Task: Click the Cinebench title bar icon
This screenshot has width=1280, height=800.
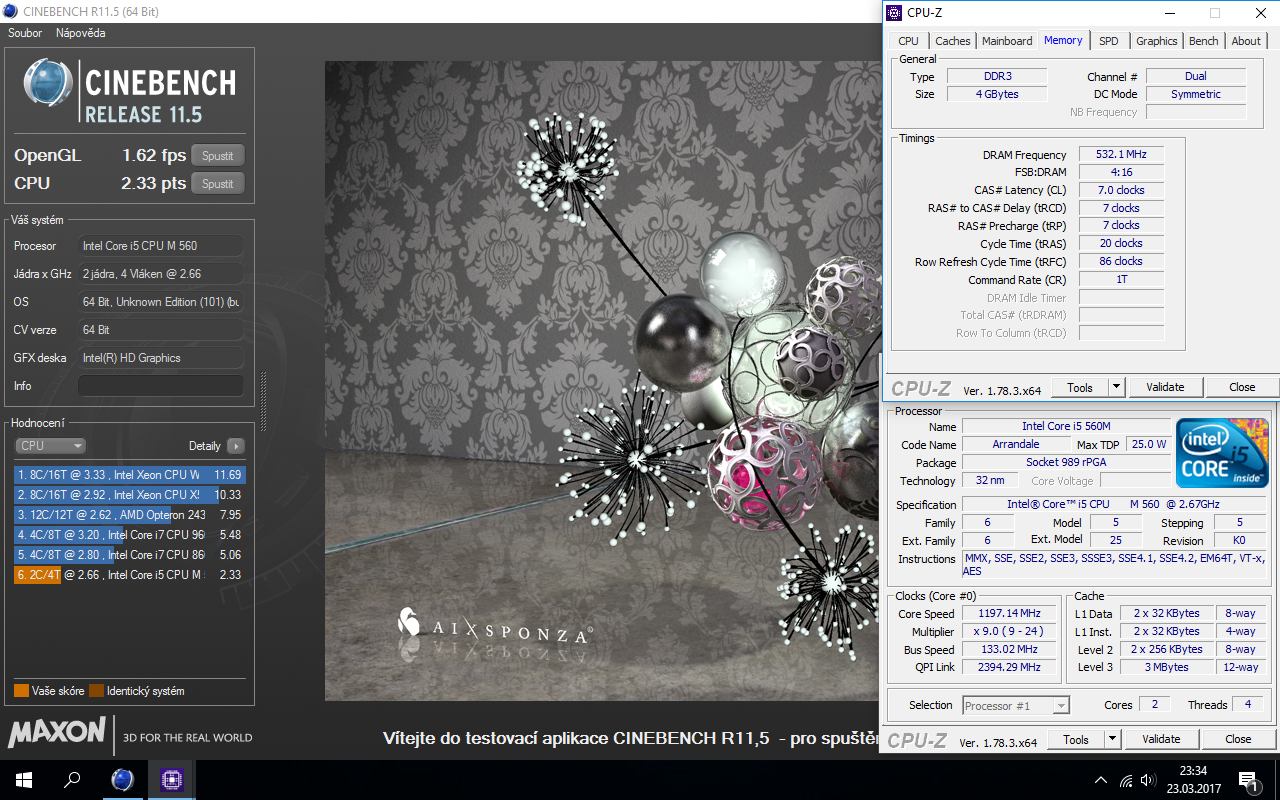Action: point(11,12)
